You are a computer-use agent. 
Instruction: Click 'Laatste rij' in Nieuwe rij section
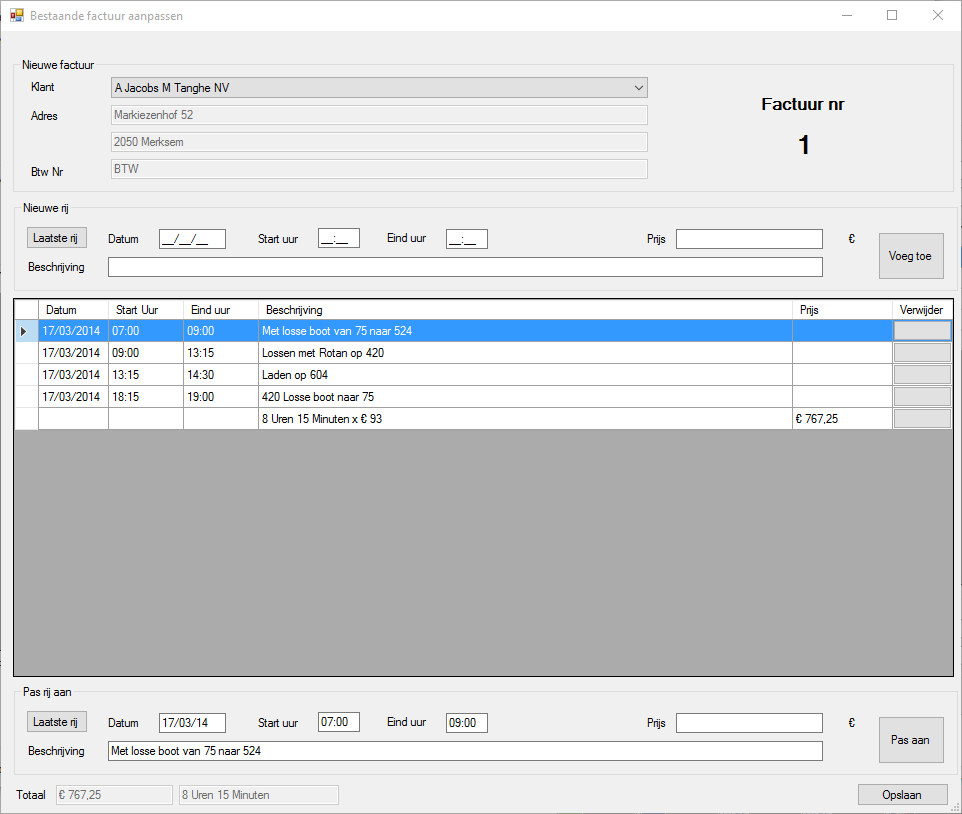coord(57,238)
